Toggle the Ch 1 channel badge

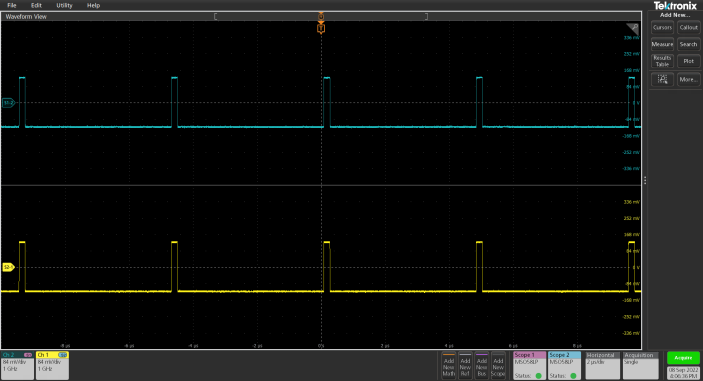[x=52, y=365]
